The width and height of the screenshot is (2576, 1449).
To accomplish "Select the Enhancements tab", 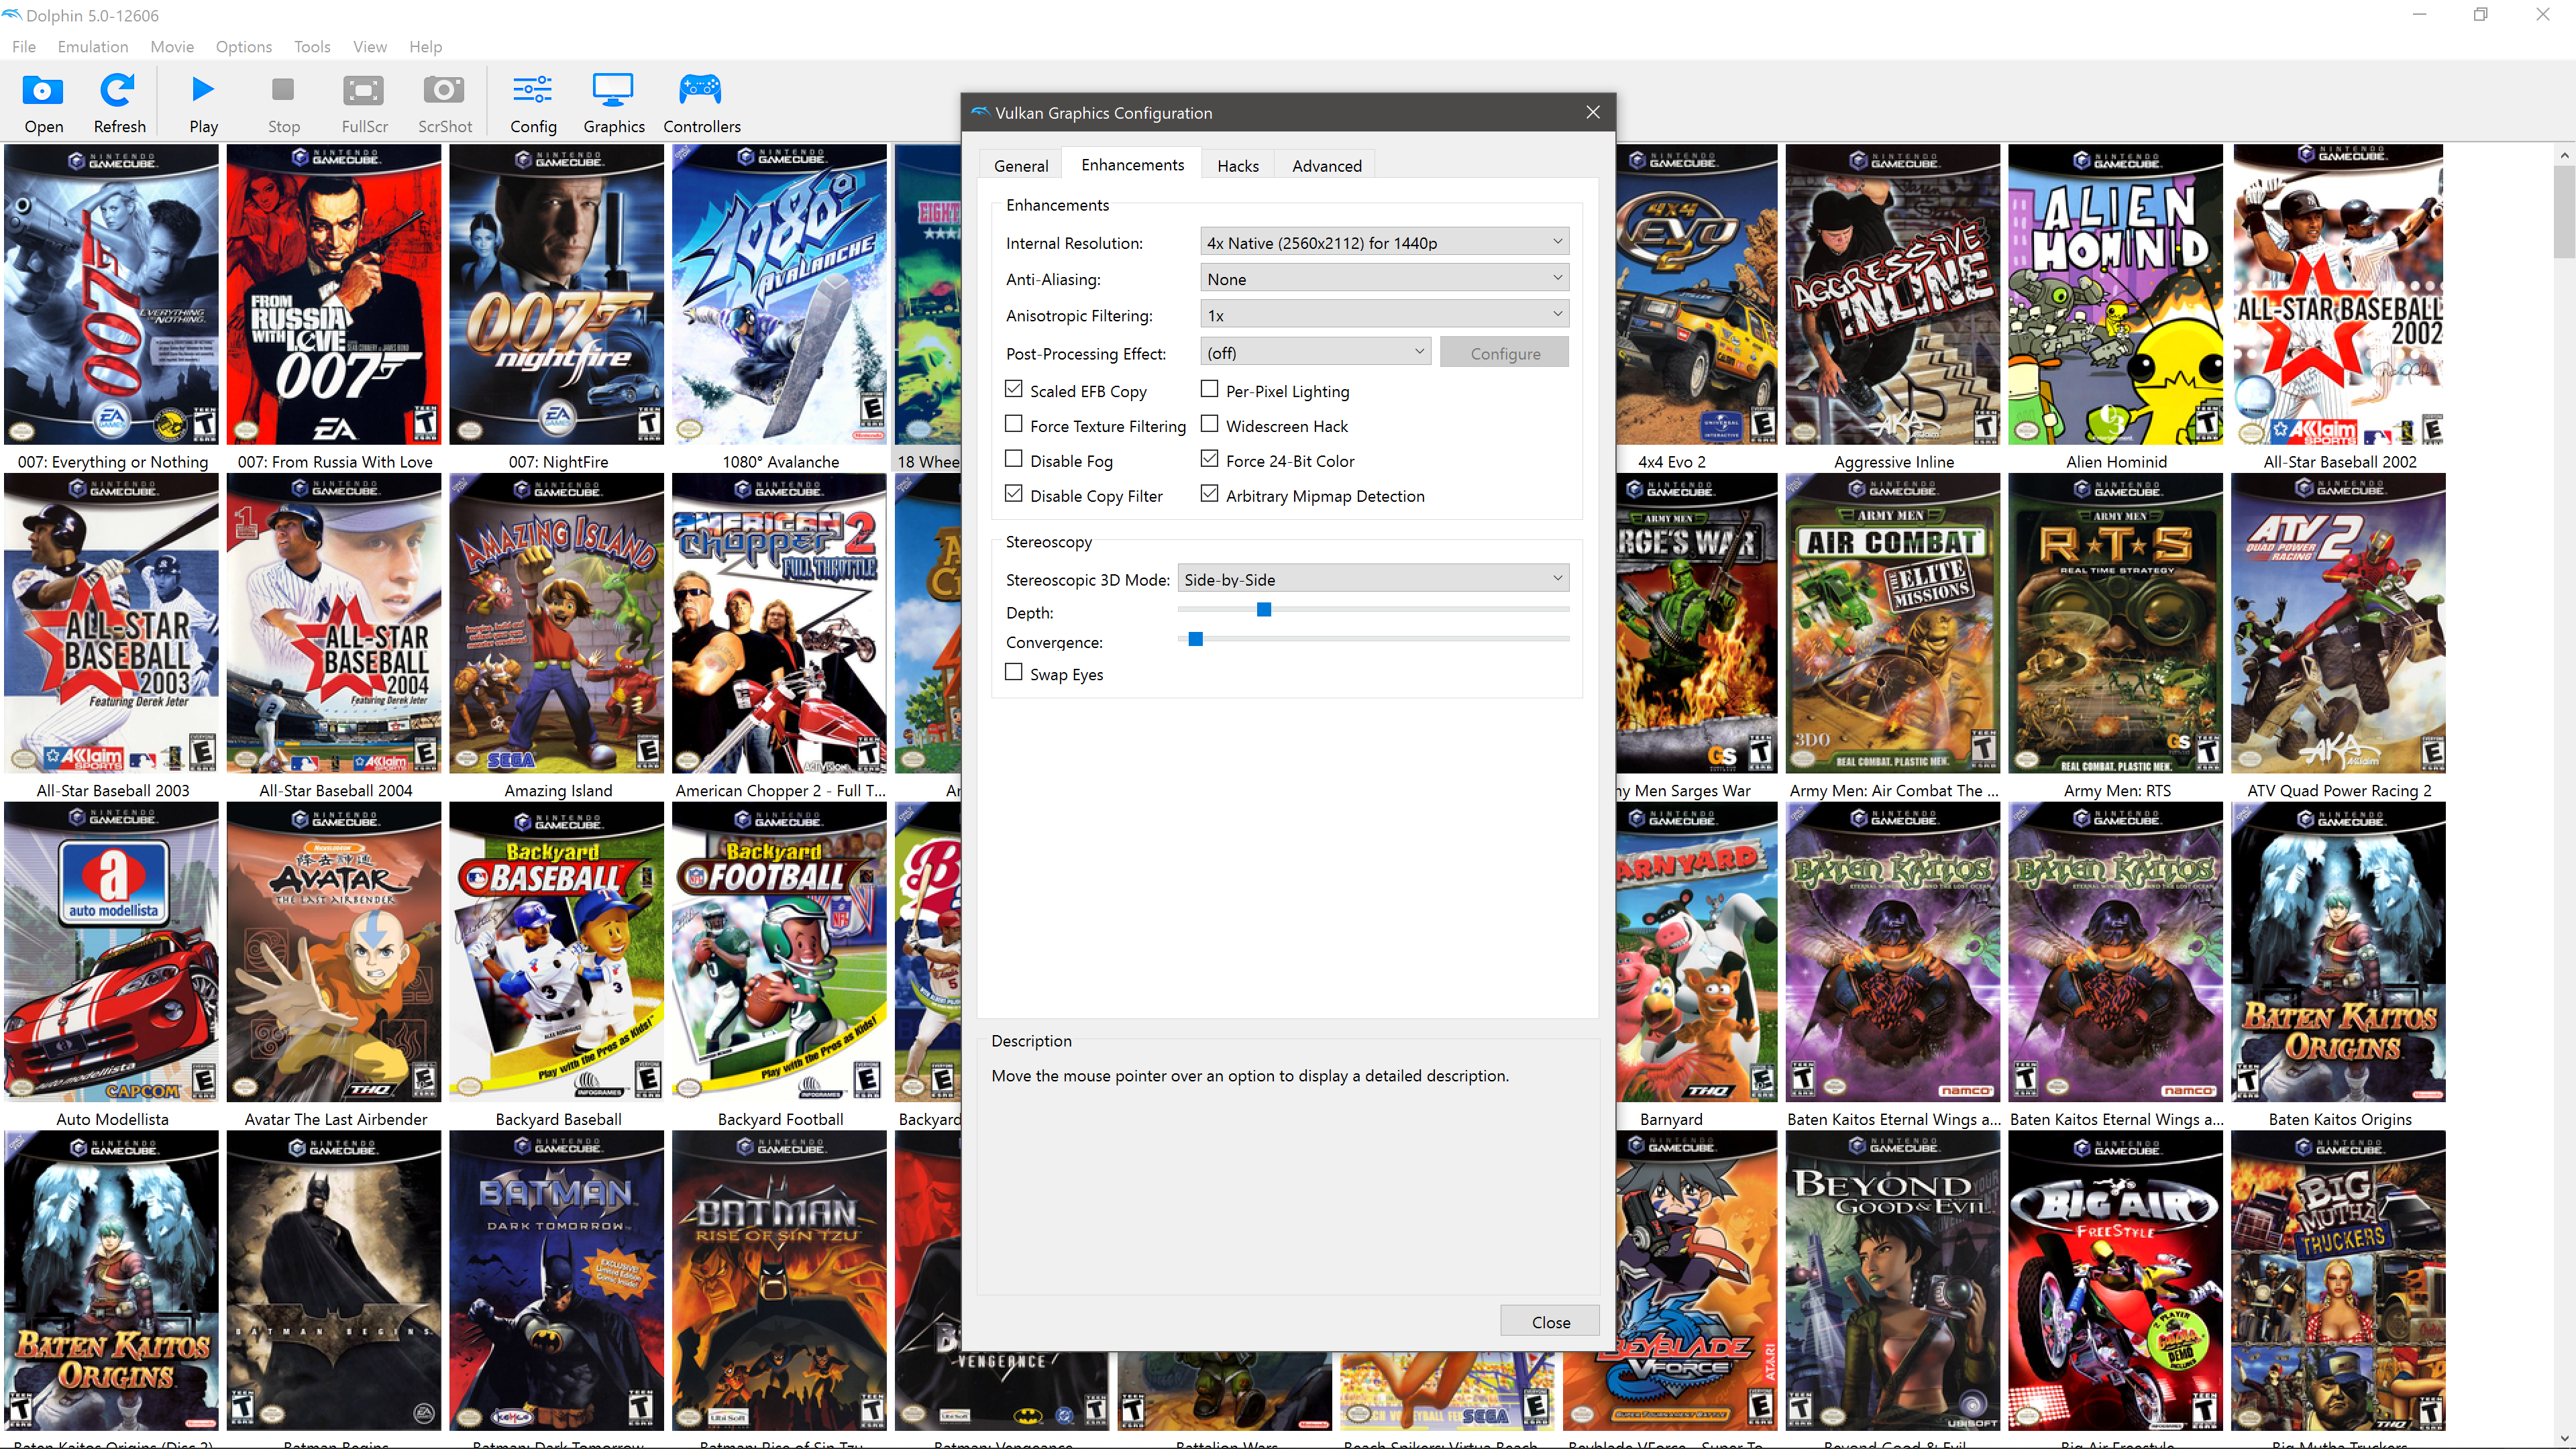I will click(x=1132, y=164).
